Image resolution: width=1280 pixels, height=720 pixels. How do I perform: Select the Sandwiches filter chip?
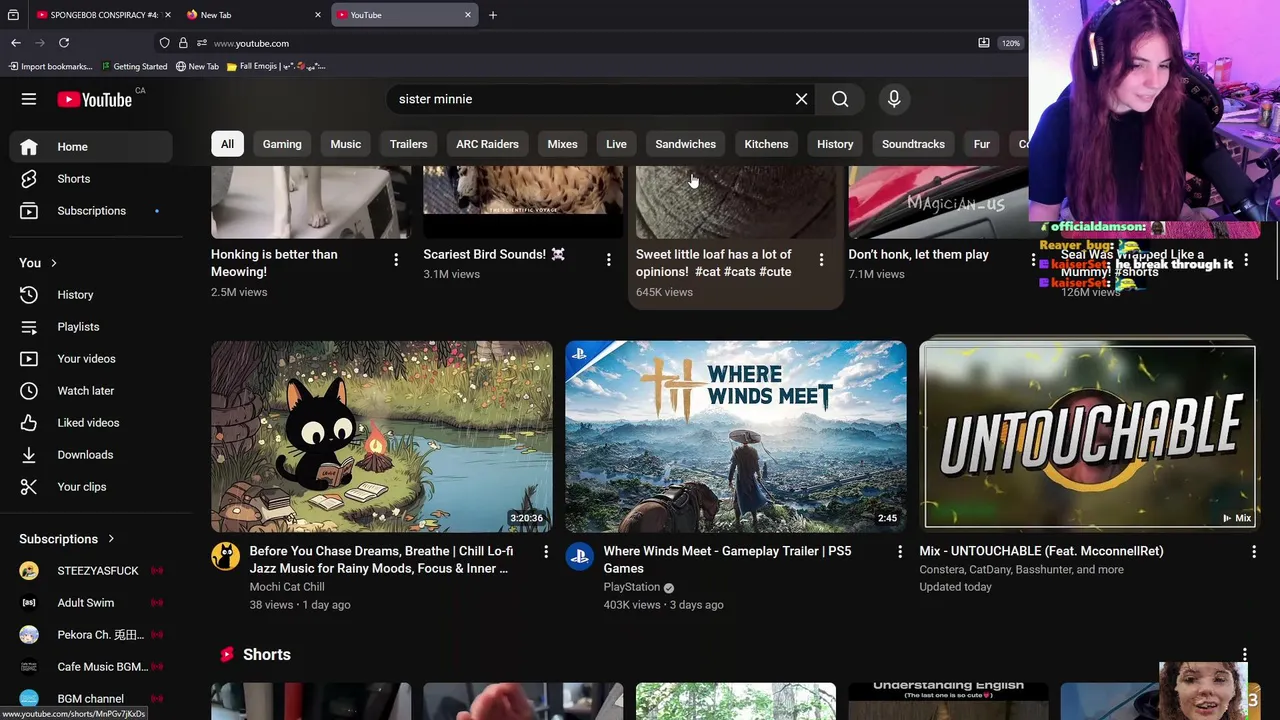pyautogui.click(x=685, y=144)
